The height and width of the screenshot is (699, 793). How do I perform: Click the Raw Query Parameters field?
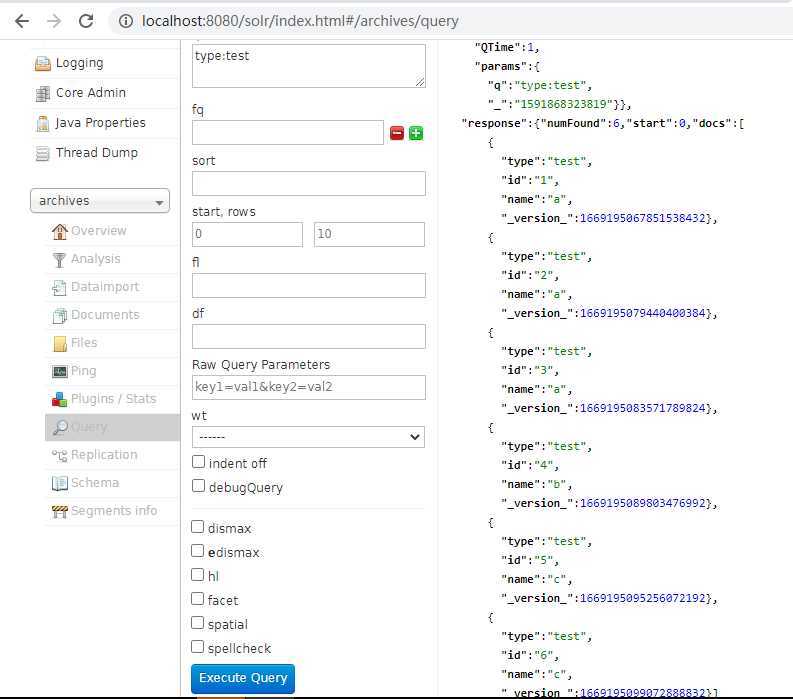308,387
